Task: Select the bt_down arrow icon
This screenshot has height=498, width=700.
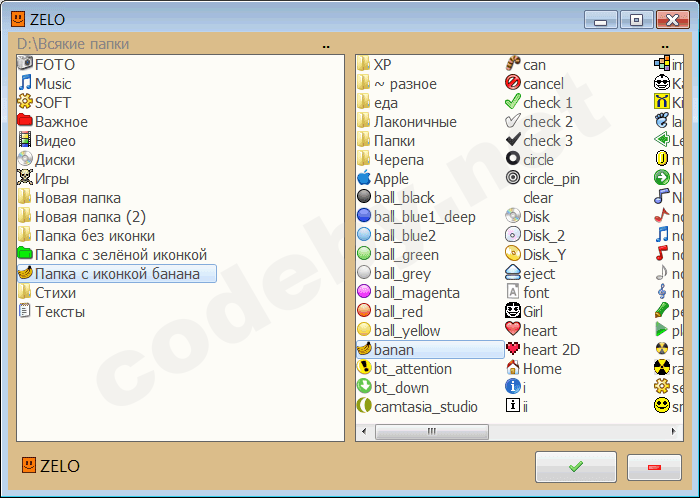Action: 364,387
